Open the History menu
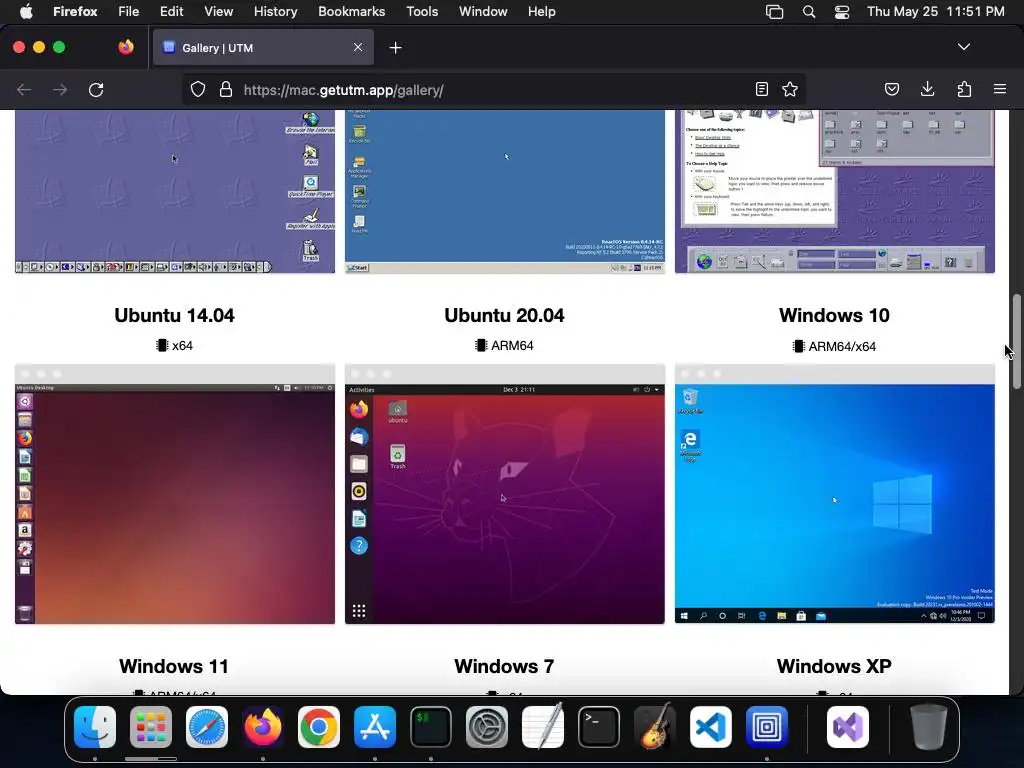Screen dimensions: 1024x768 point(276,12)
